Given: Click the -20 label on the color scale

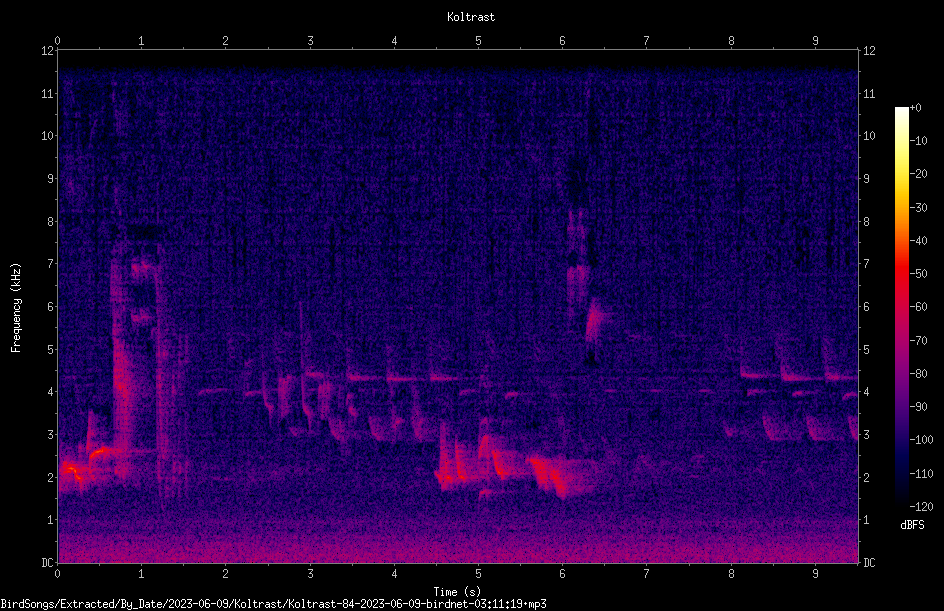Looking at the screenshot, I should pyautogui.click(x=918, y=174).
